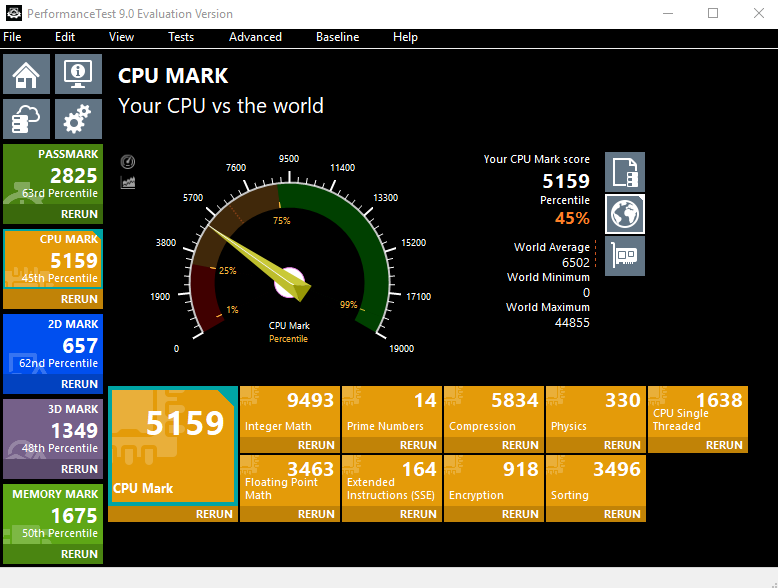The image size is (778, 588).
Task: Open the Advanced menu
Action: click(x=255, y=37)
